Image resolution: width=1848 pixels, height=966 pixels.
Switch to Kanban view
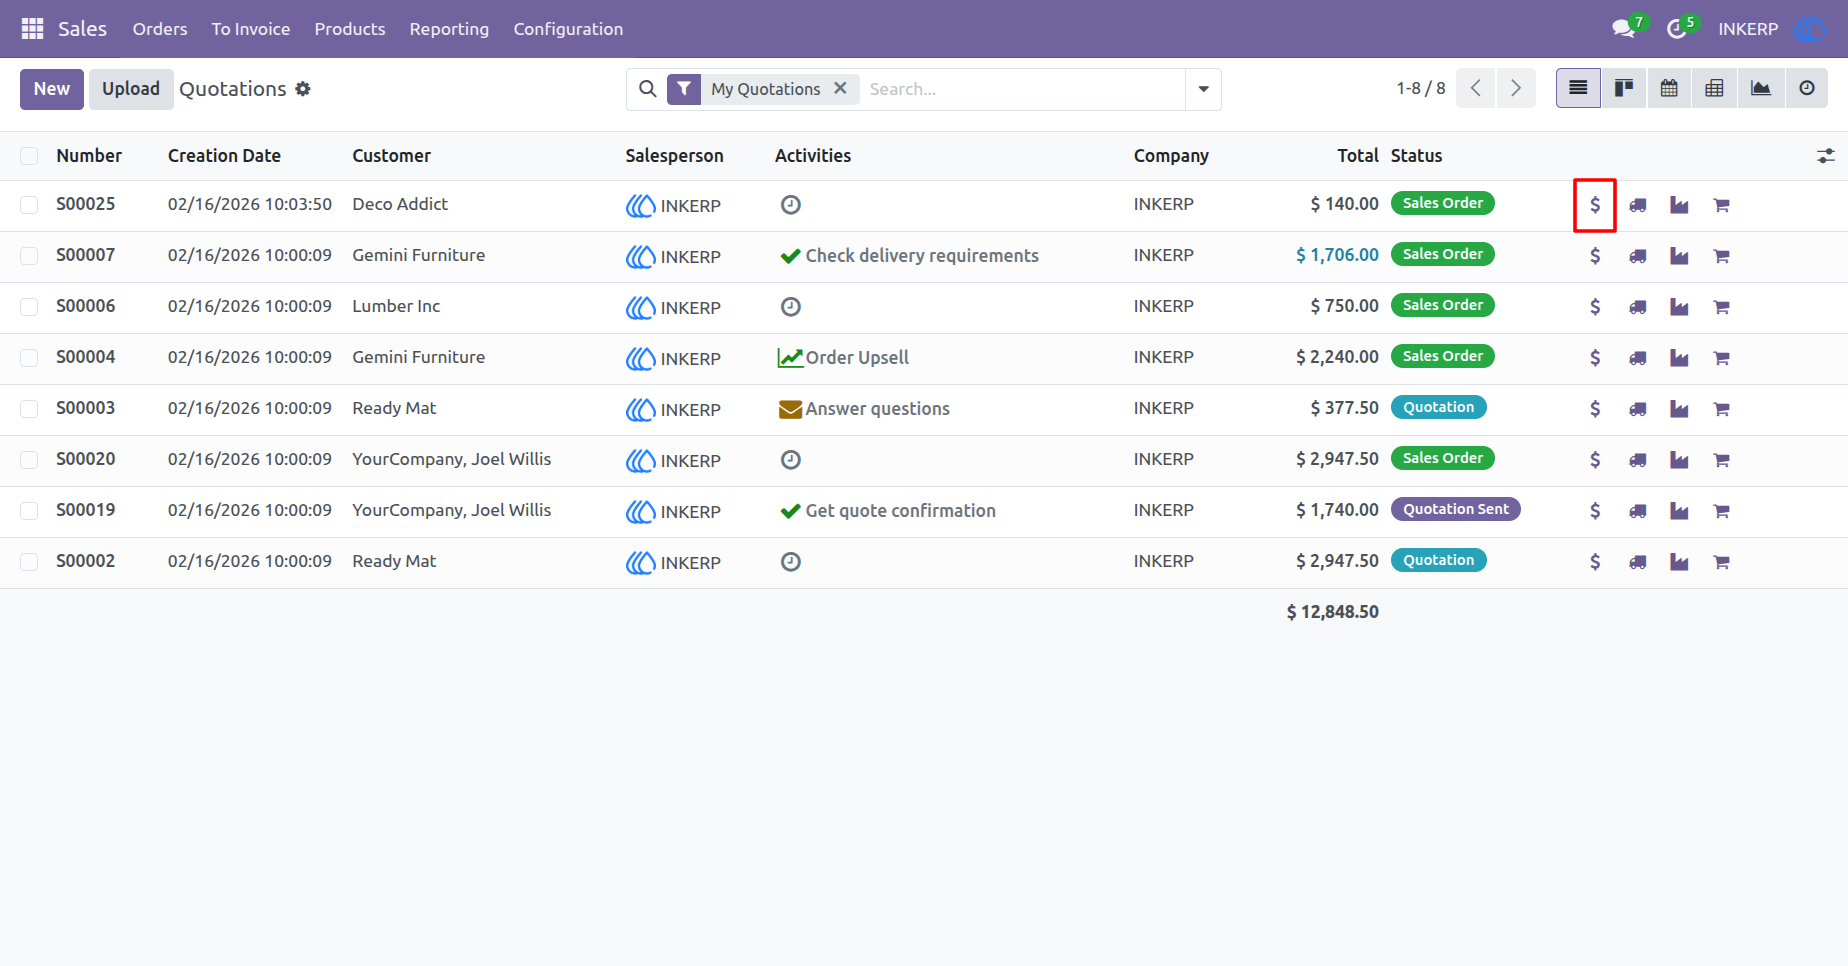1624,89
